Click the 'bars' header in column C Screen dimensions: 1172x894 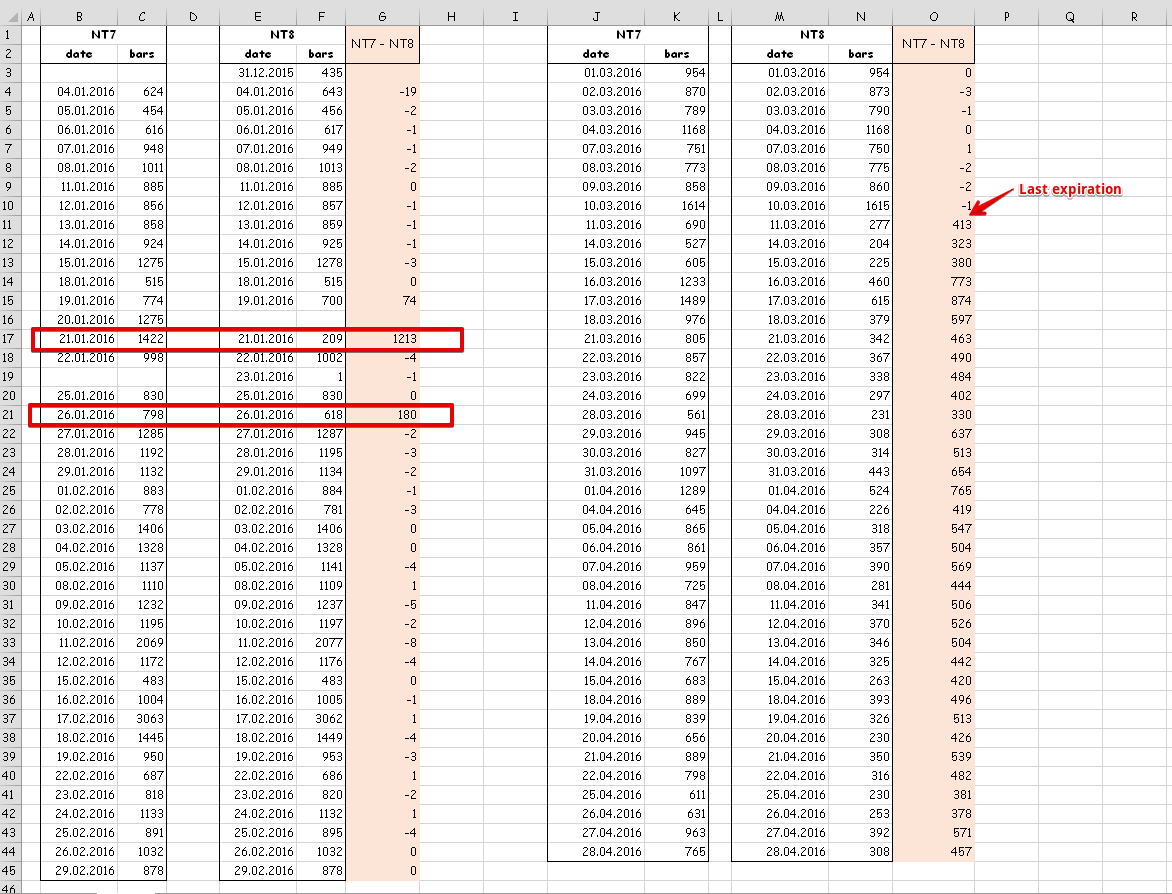click(x=142, y=54)
